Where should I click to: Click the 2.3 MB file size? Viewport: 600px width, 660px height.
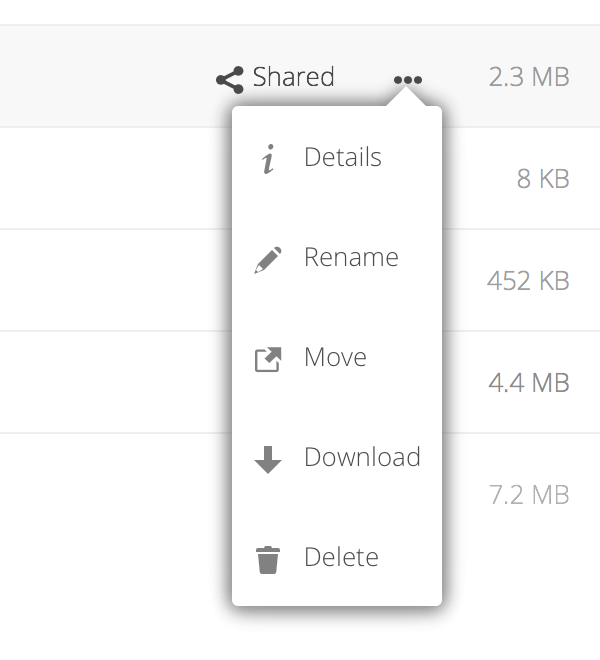[529, 78]
